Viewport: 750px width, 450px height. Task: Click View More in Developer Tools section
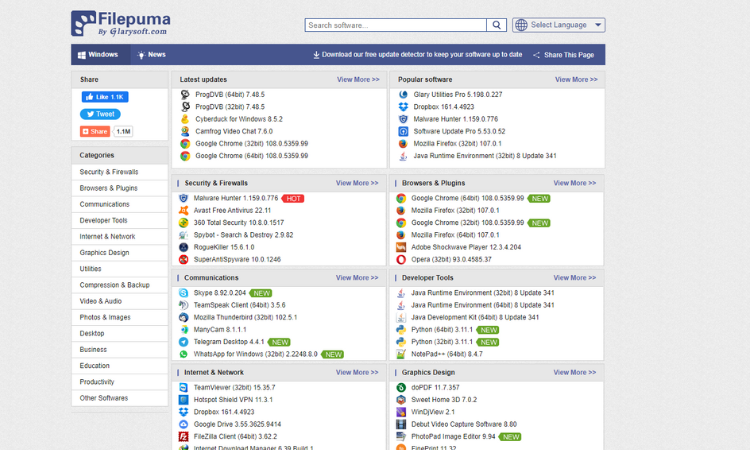coord(574,277)
